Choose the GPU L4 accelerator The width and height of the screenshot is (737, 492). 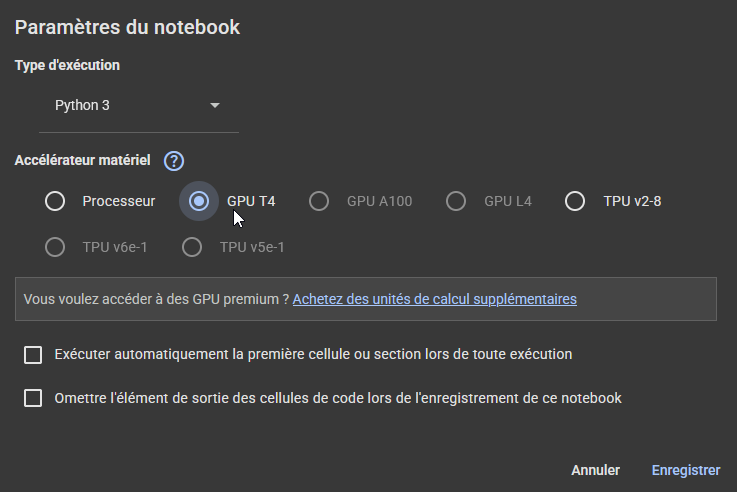456,201
